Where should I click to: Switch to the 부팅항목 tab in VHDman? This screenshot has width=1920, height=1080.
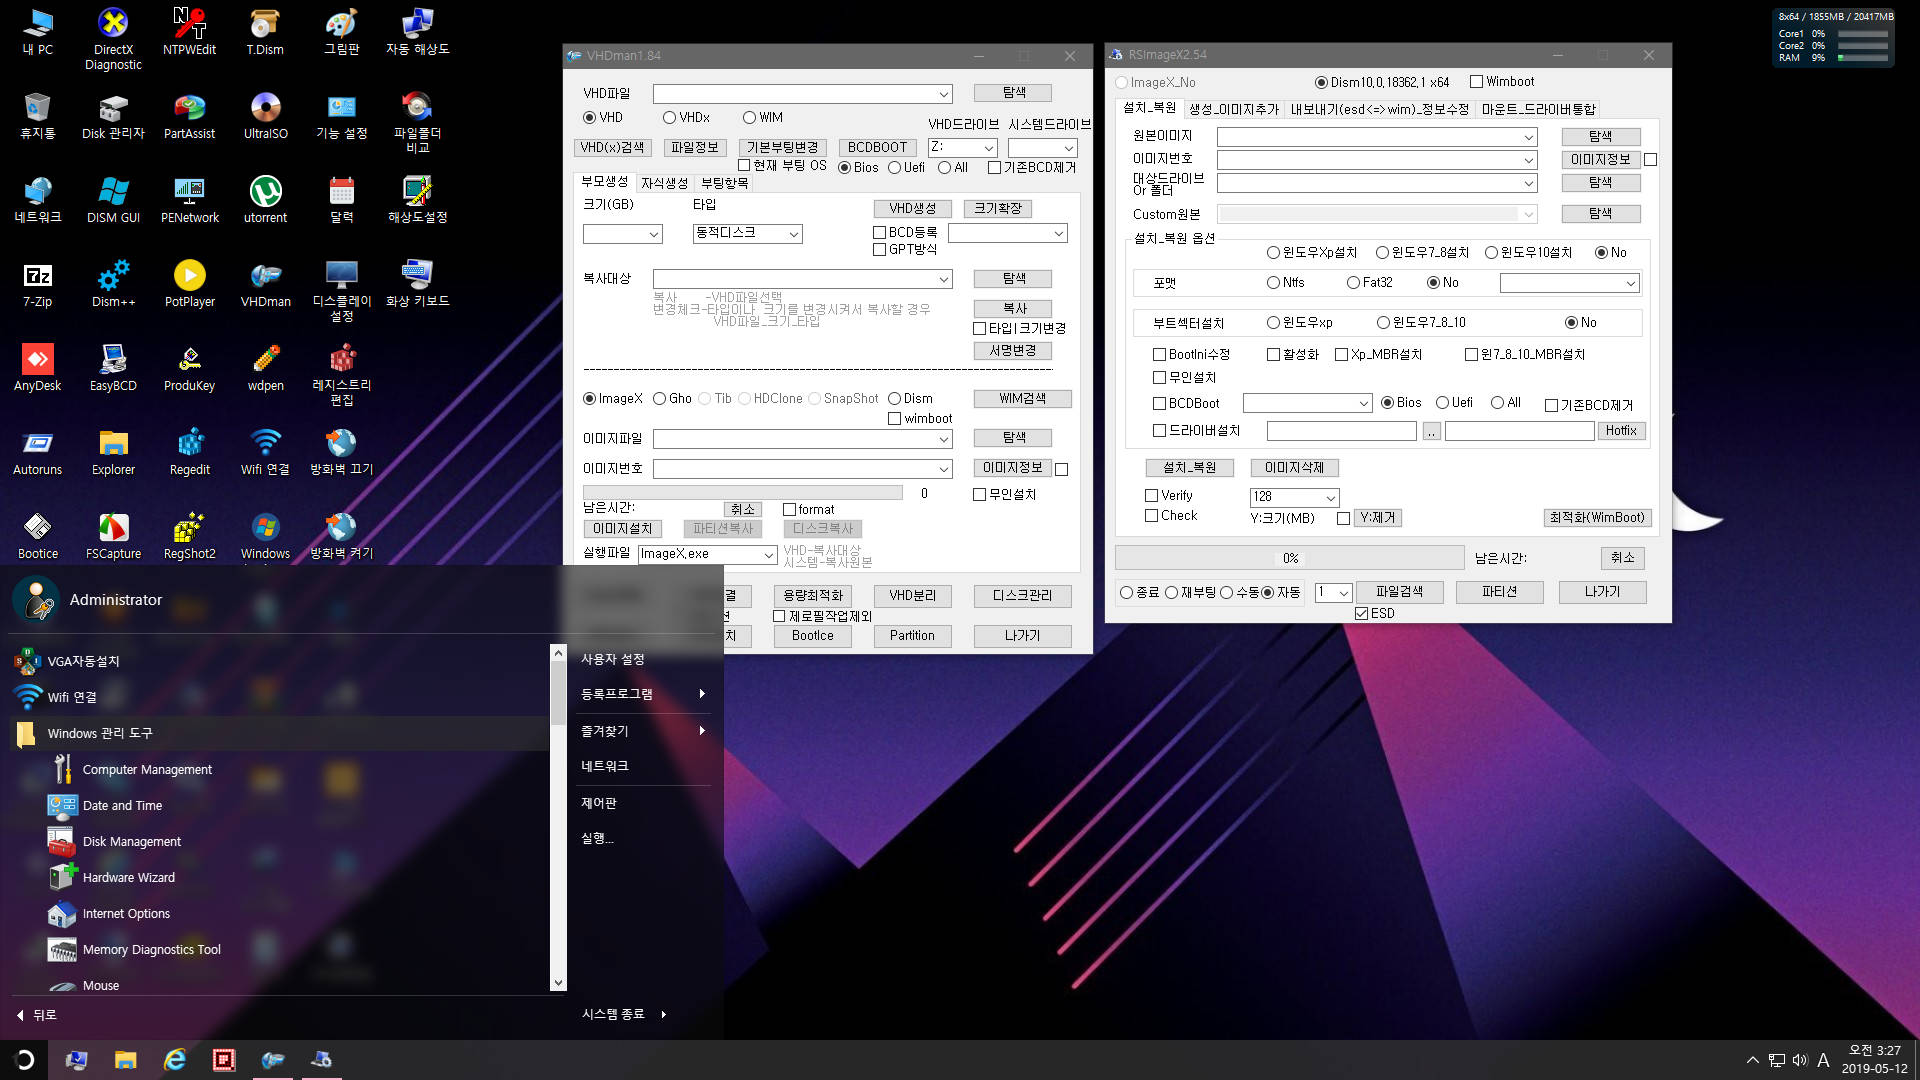click(x=724, y=183)
